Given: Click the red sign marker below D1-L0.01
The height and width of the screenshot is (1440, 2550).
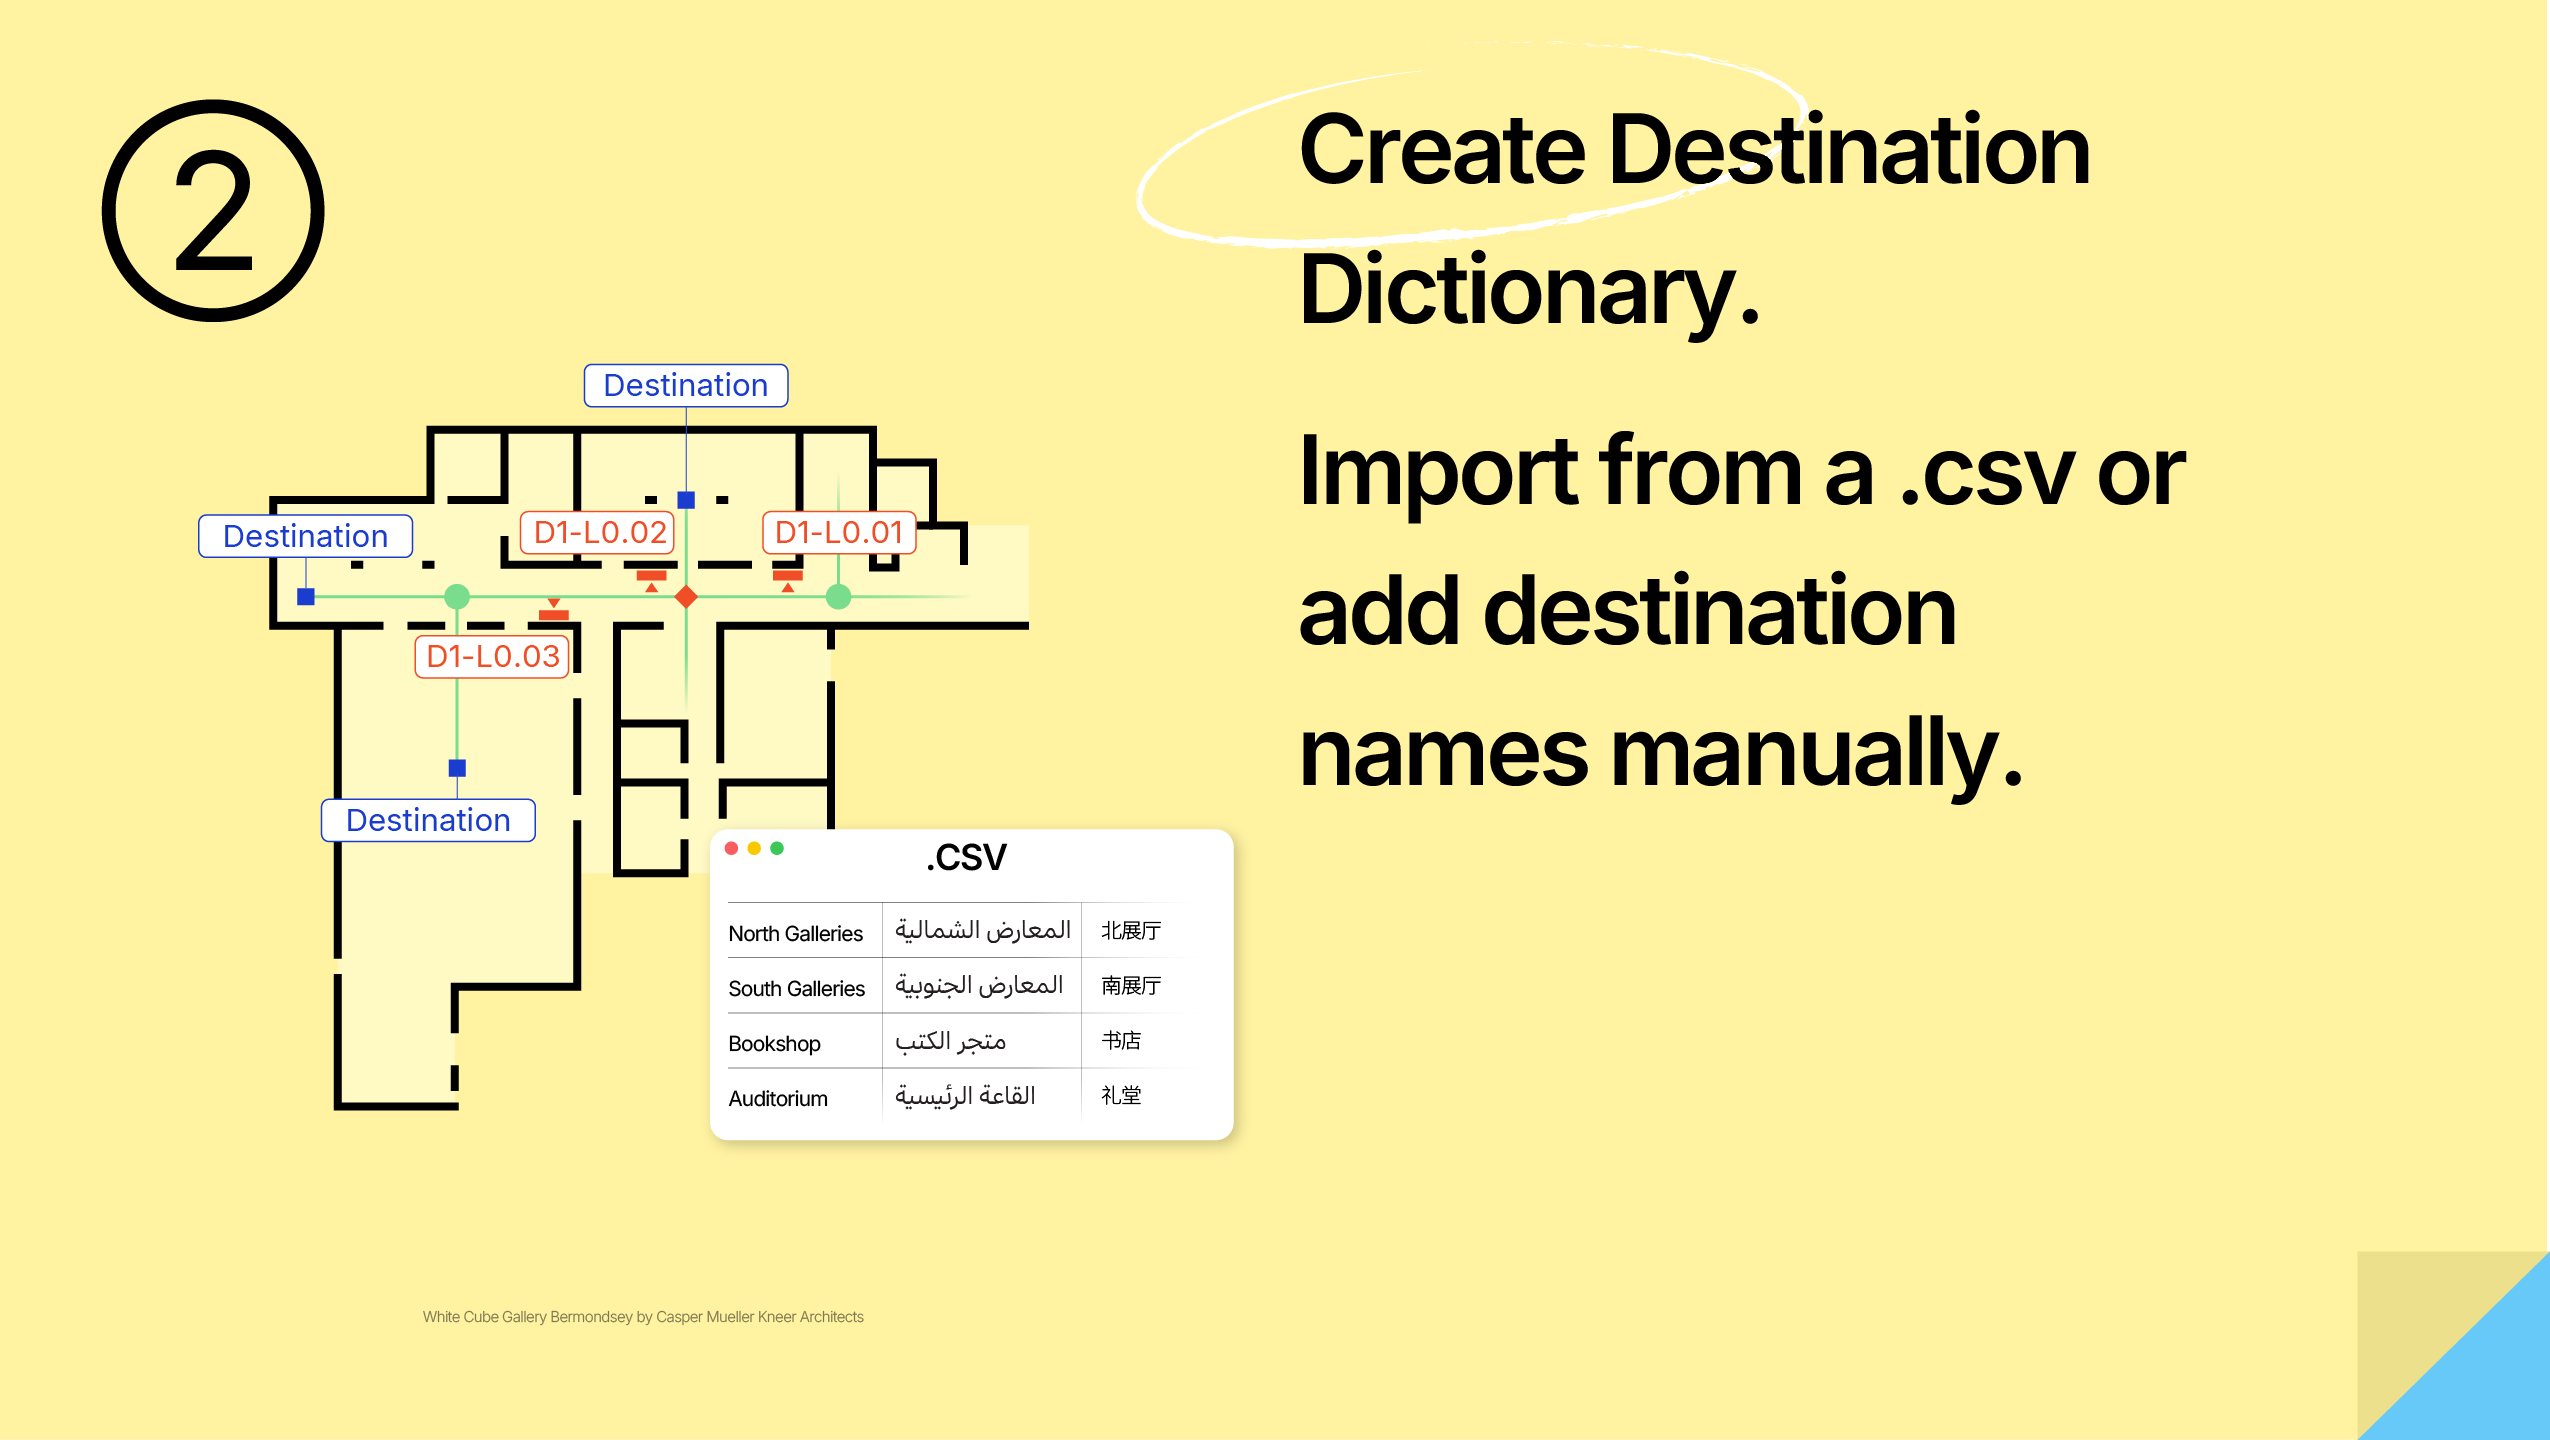Looking at the screenshot, I should 788,580.
